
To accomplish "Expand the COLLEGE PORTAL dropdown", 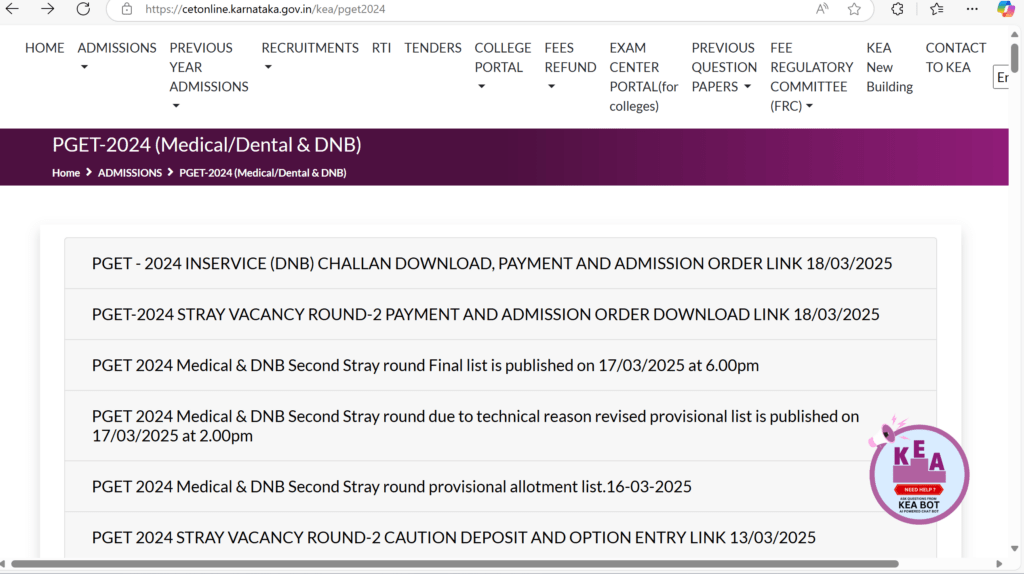I will click(x=503, y=67).
